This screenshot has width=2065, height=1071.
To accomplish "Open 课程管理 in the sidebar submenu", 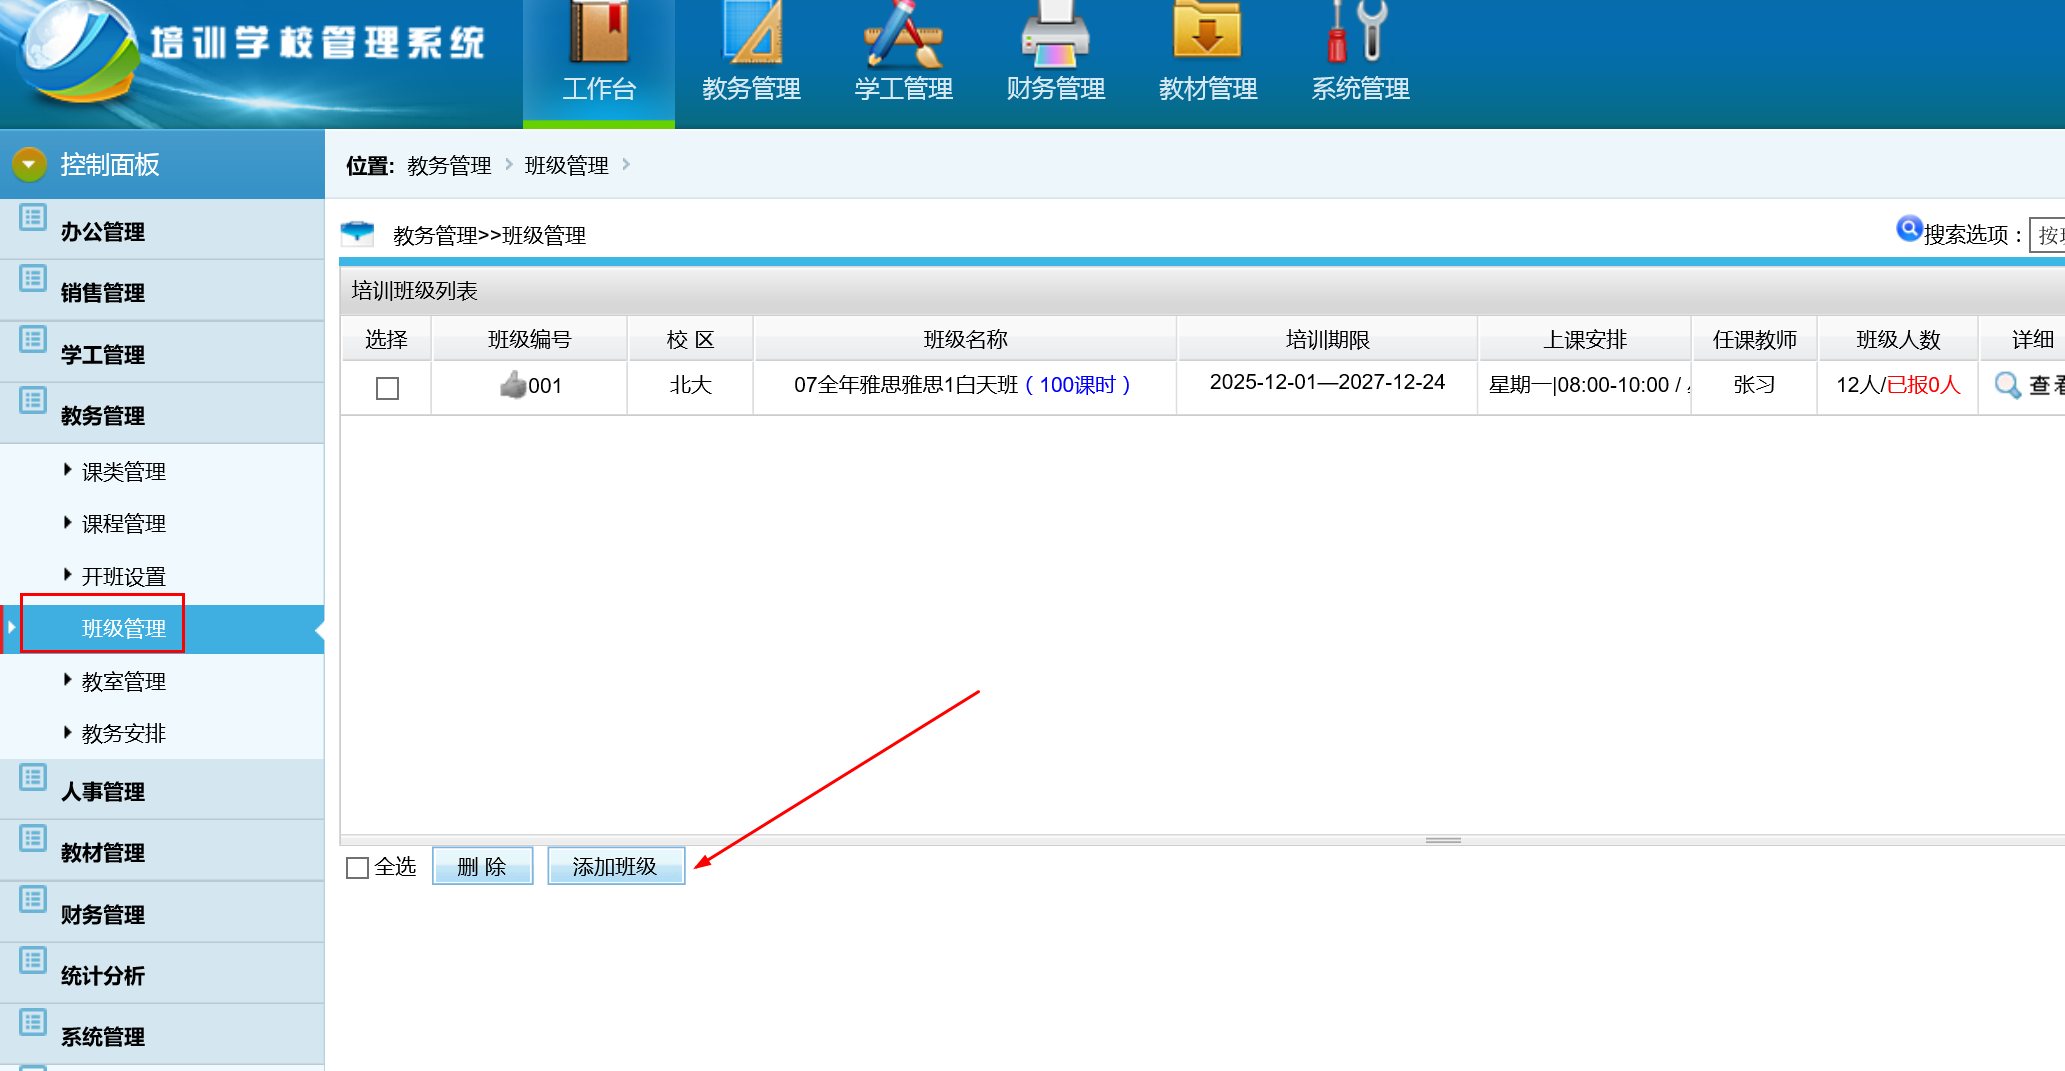I will click(123, 524).
